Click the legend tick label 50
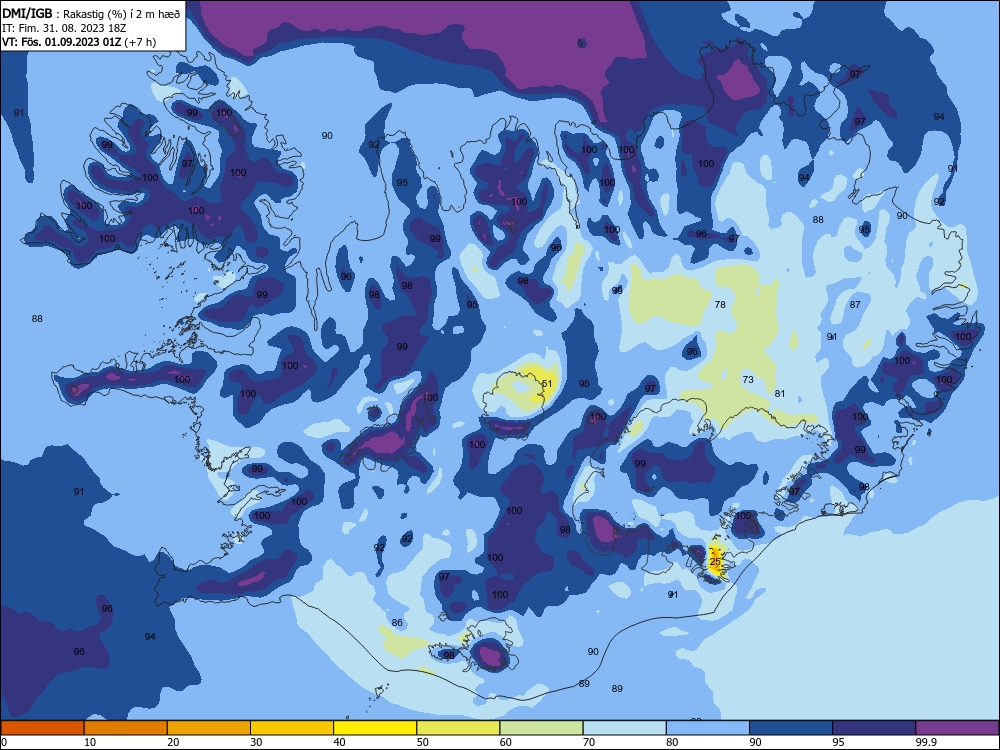Viewport: 1000px width, 750px height. [423, 742]
